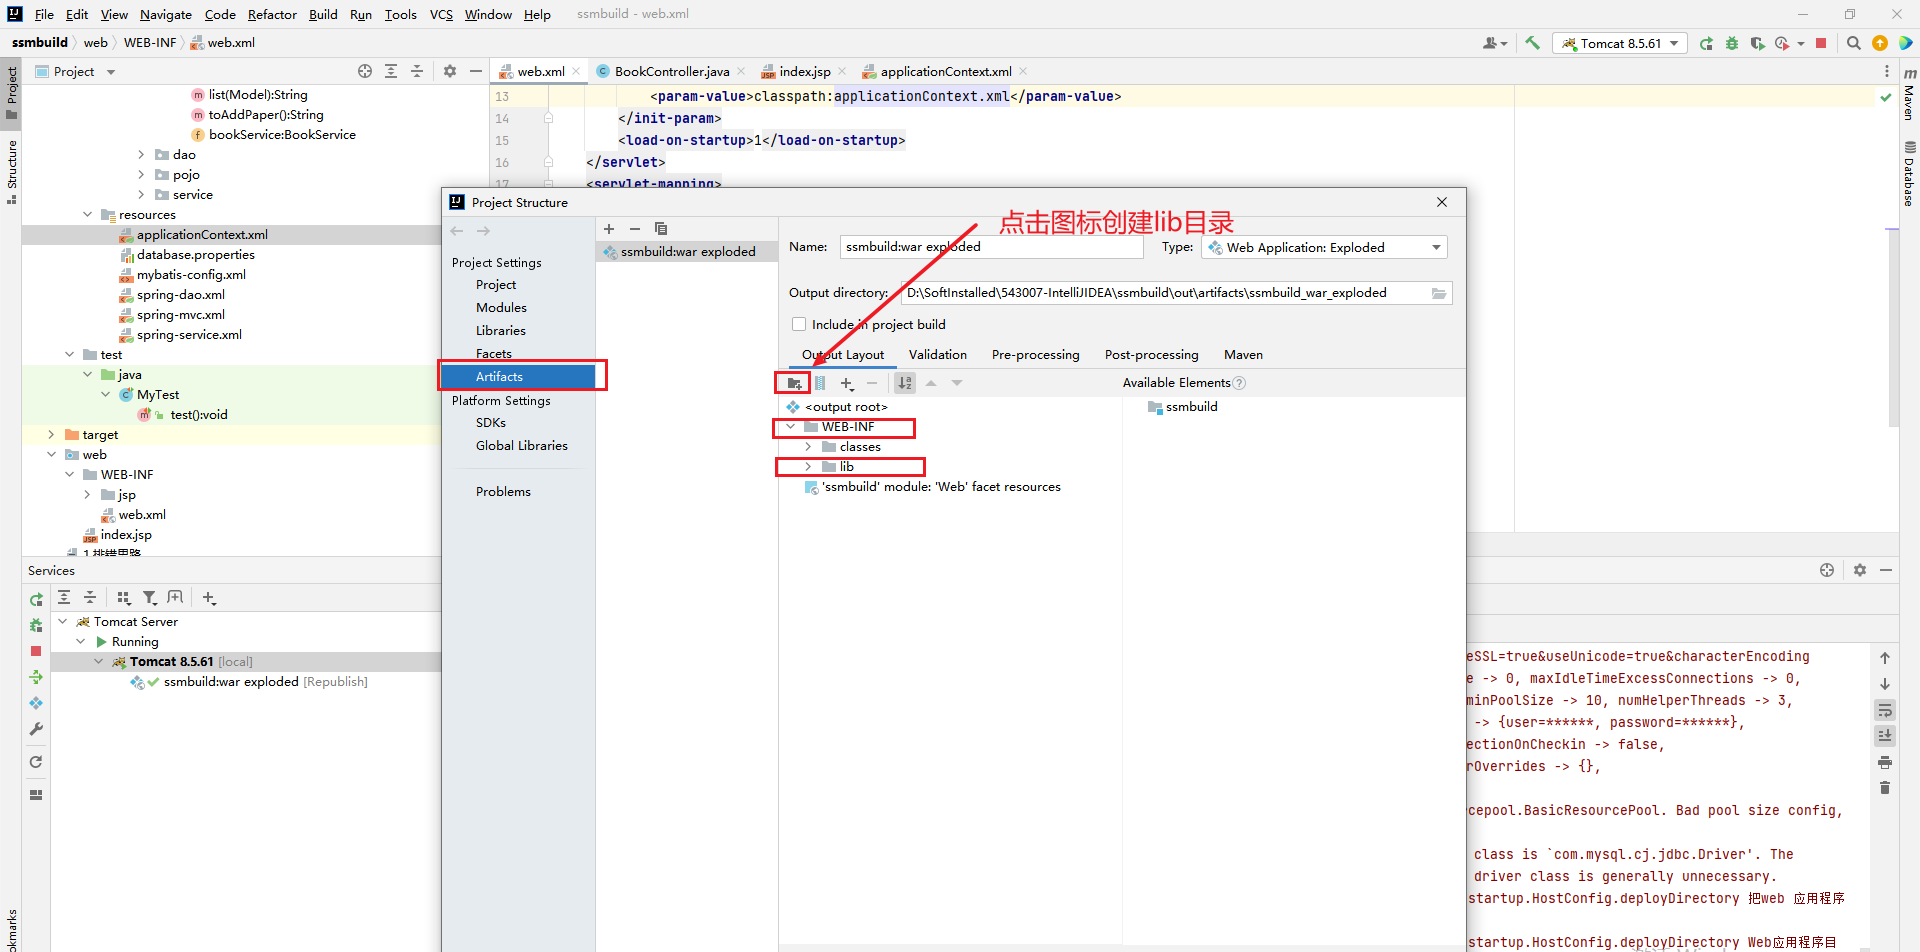This screenshot has width=1920, height=952.
Task: Toggle Include in project build checkbox
Action: coord(799,324)
